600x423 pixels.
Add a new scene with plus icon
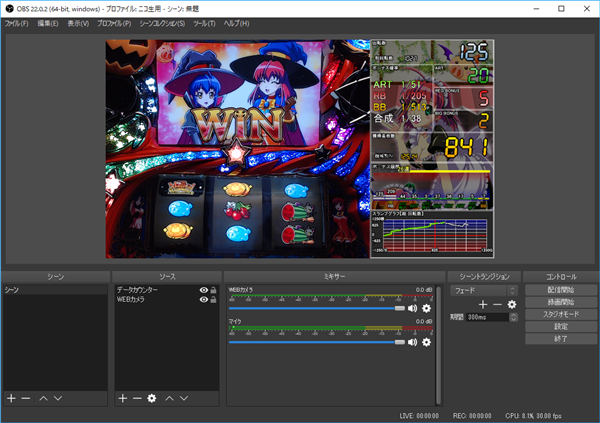pos(11,399)
